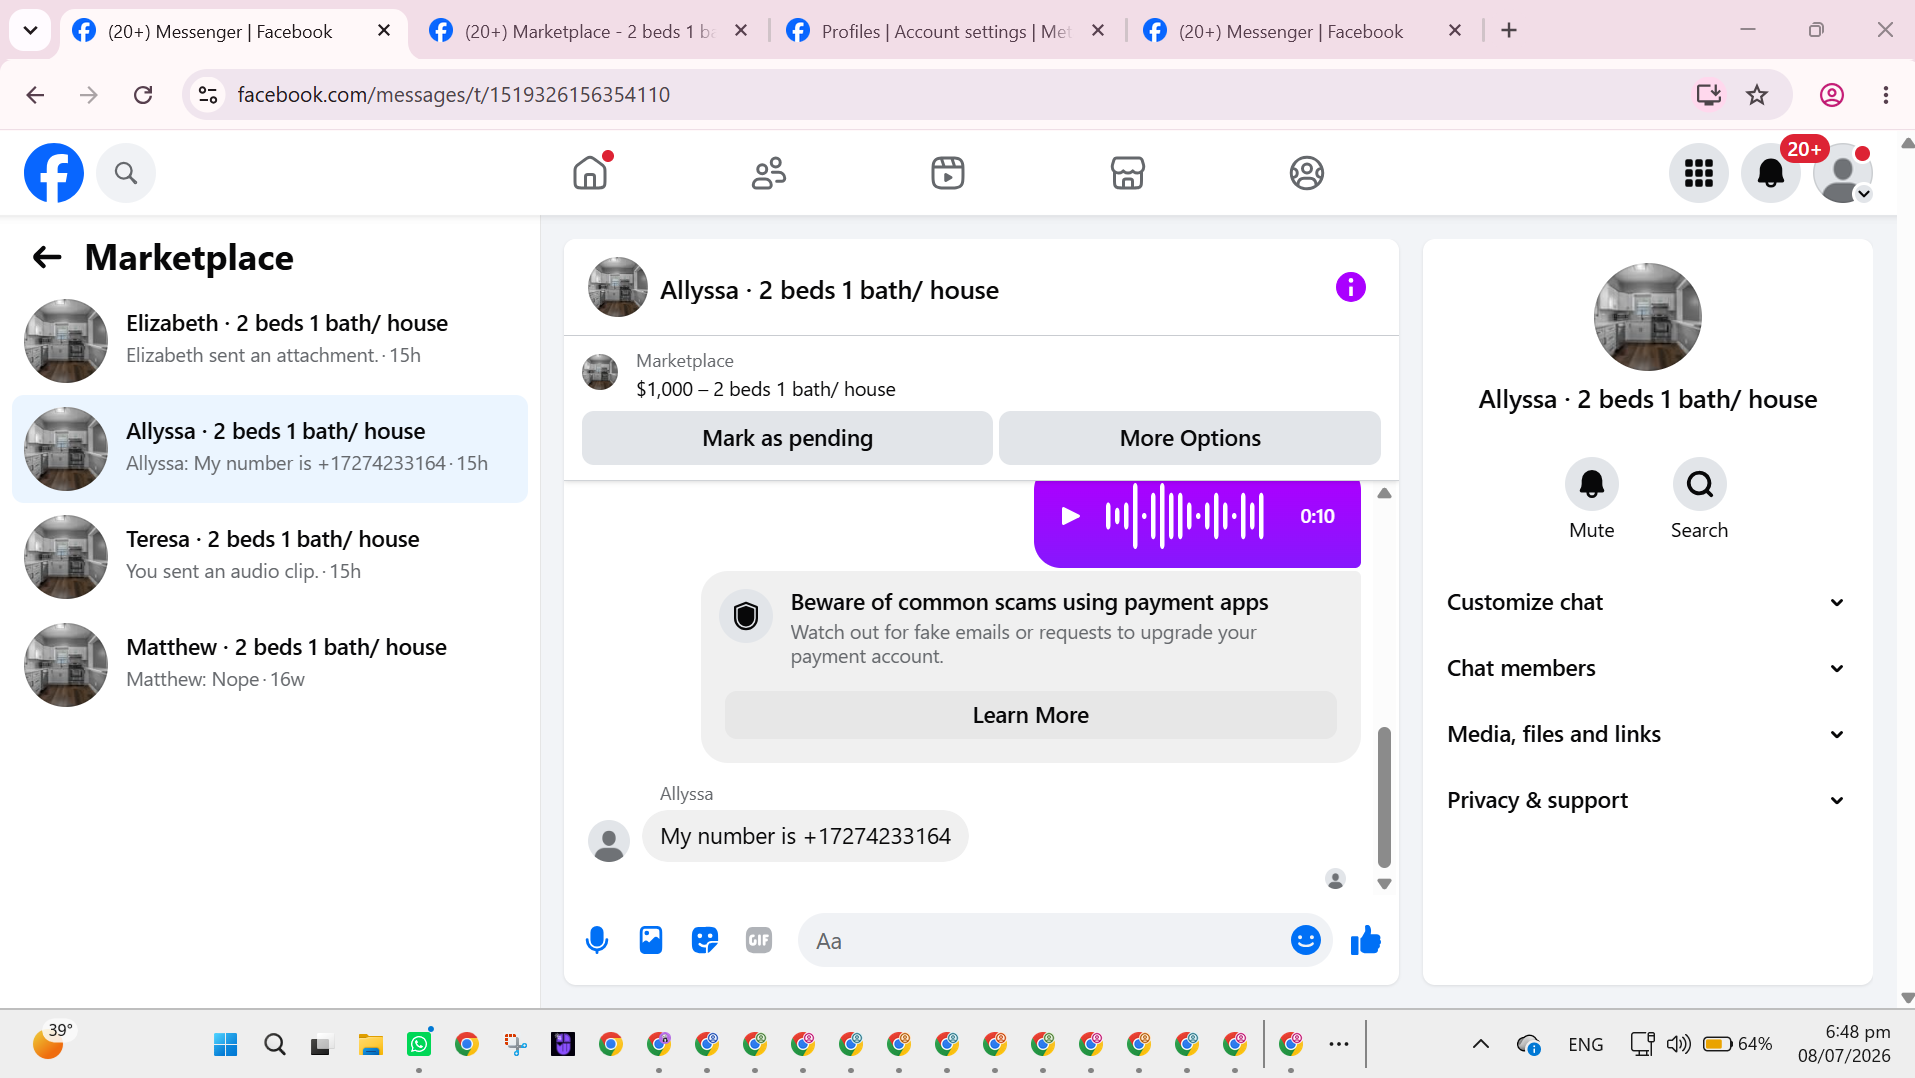Open the Groups icon in top navigation
Viewport: 1915px width, 1078px height.
[x=1306, y=173]
